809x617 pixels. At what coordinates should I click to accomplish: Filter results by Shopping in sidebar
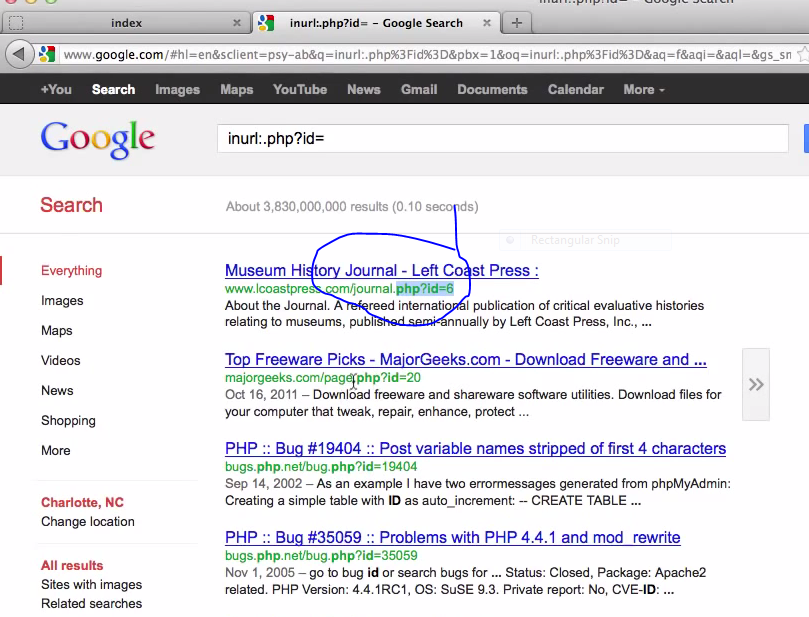(68, 420)
